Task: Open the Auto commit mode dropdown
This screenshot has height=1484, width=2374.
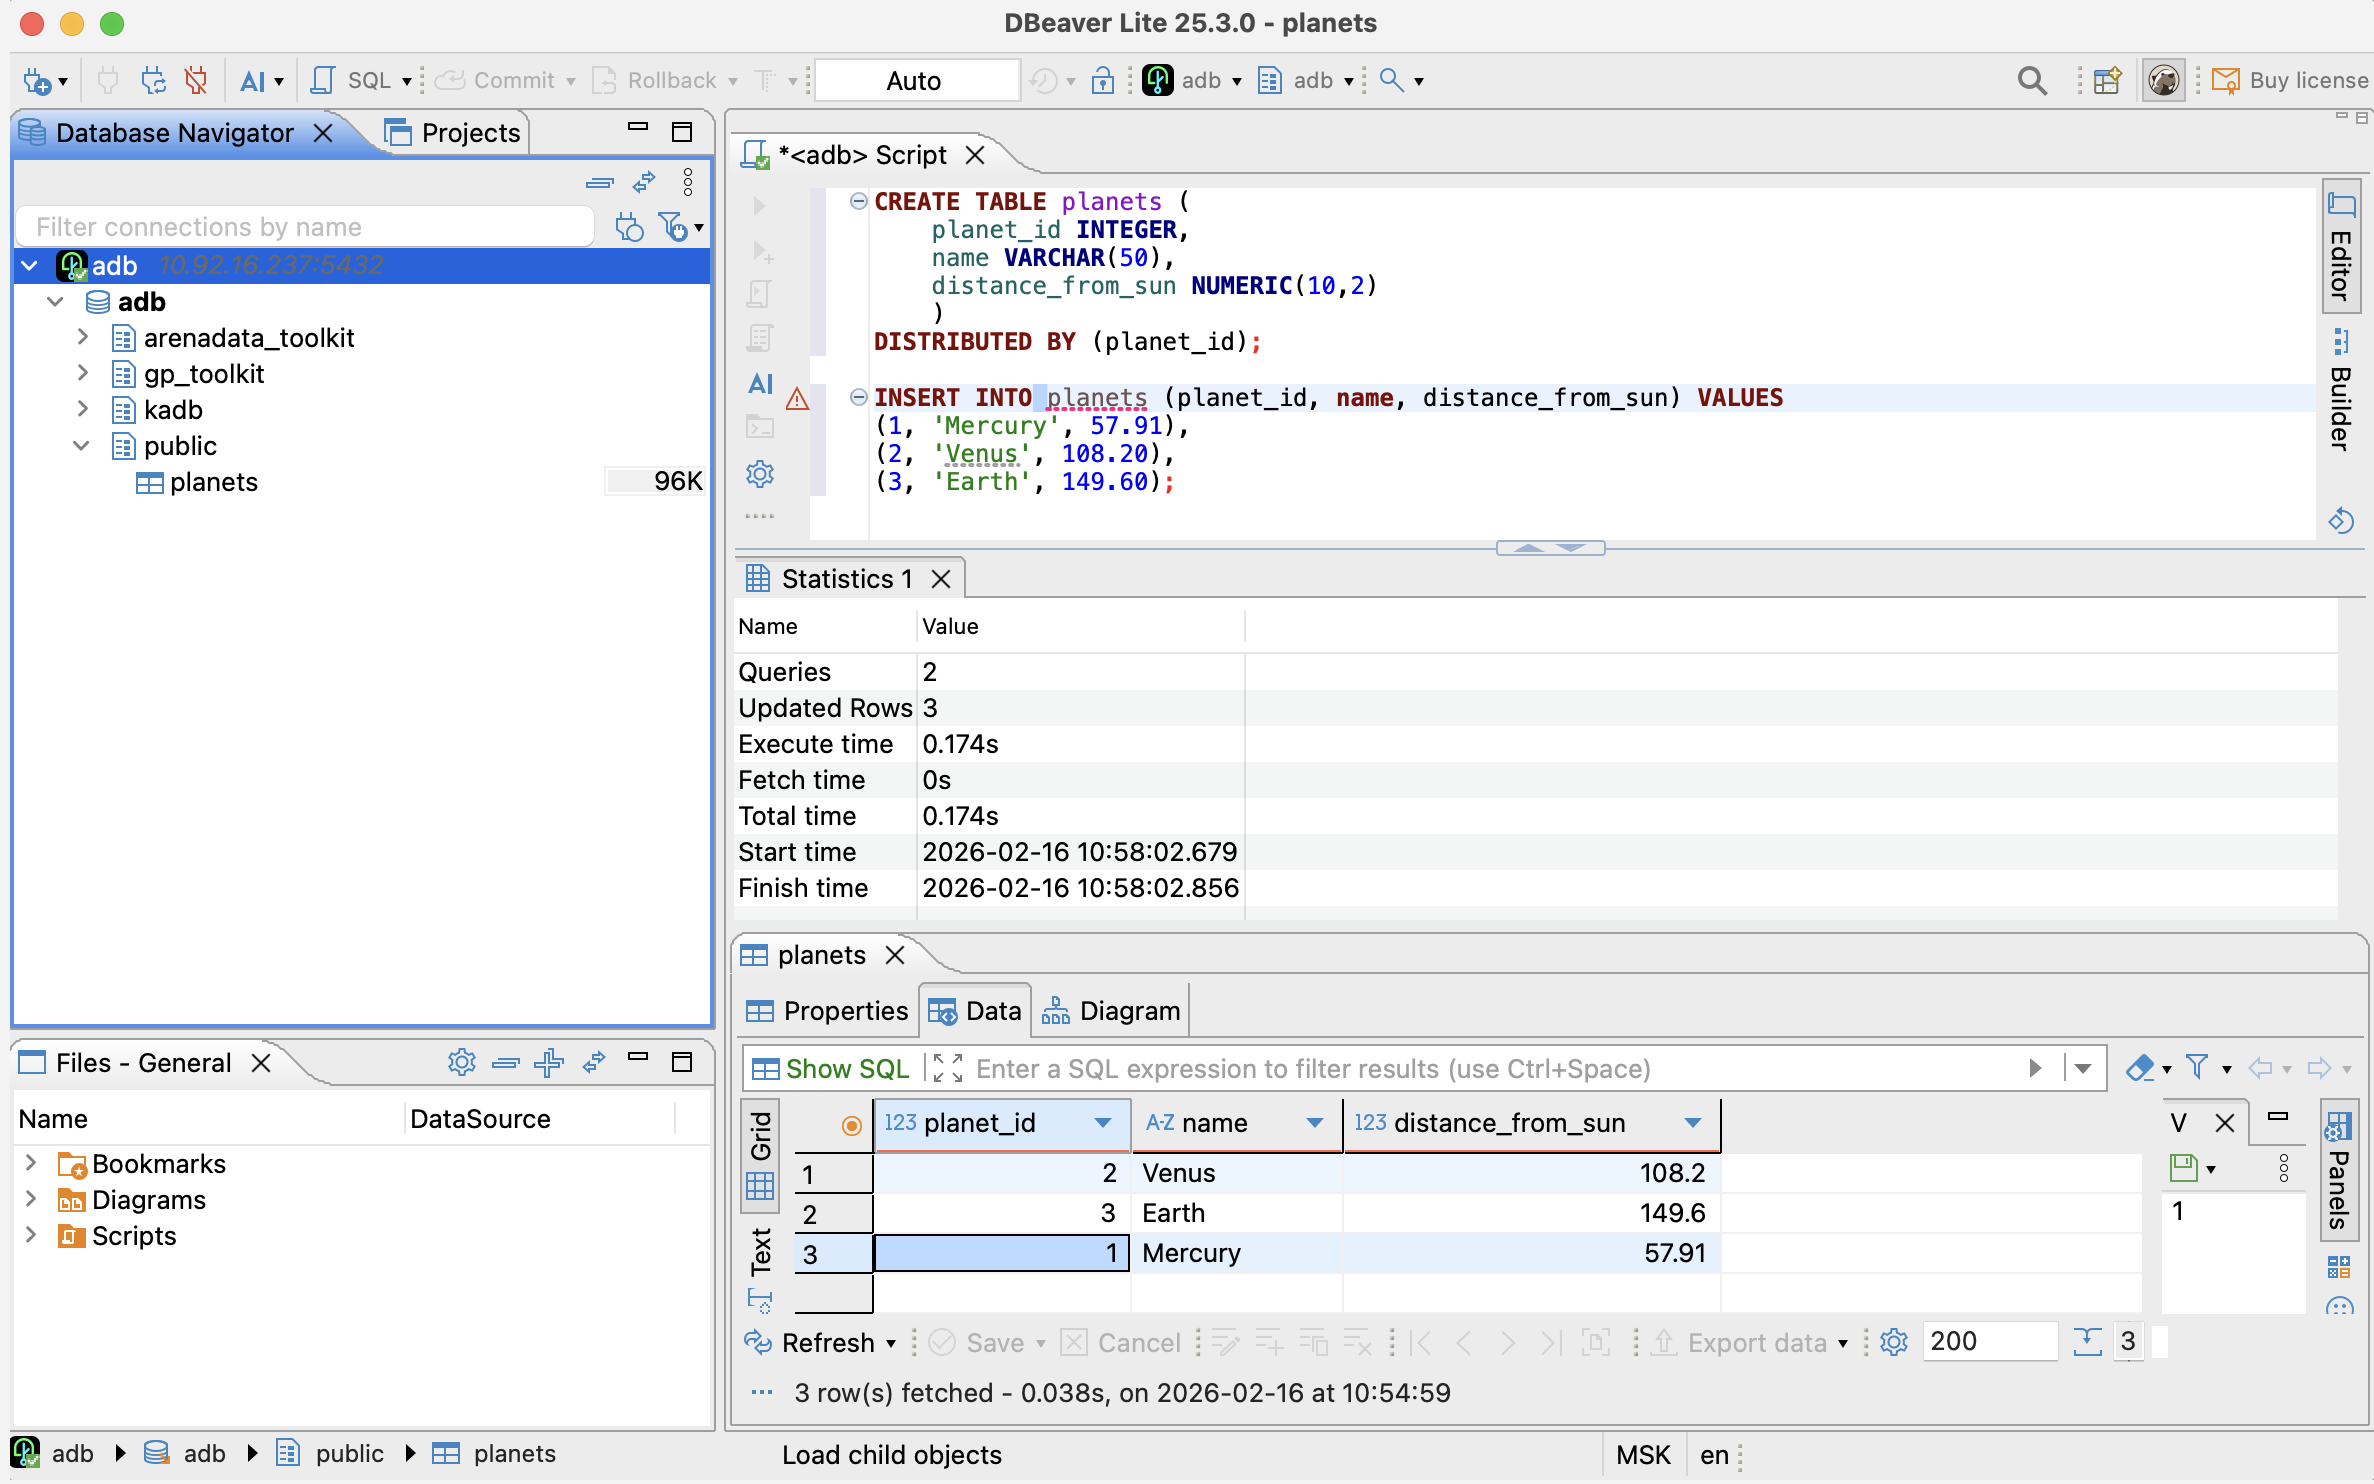Action: pos(915,80)
